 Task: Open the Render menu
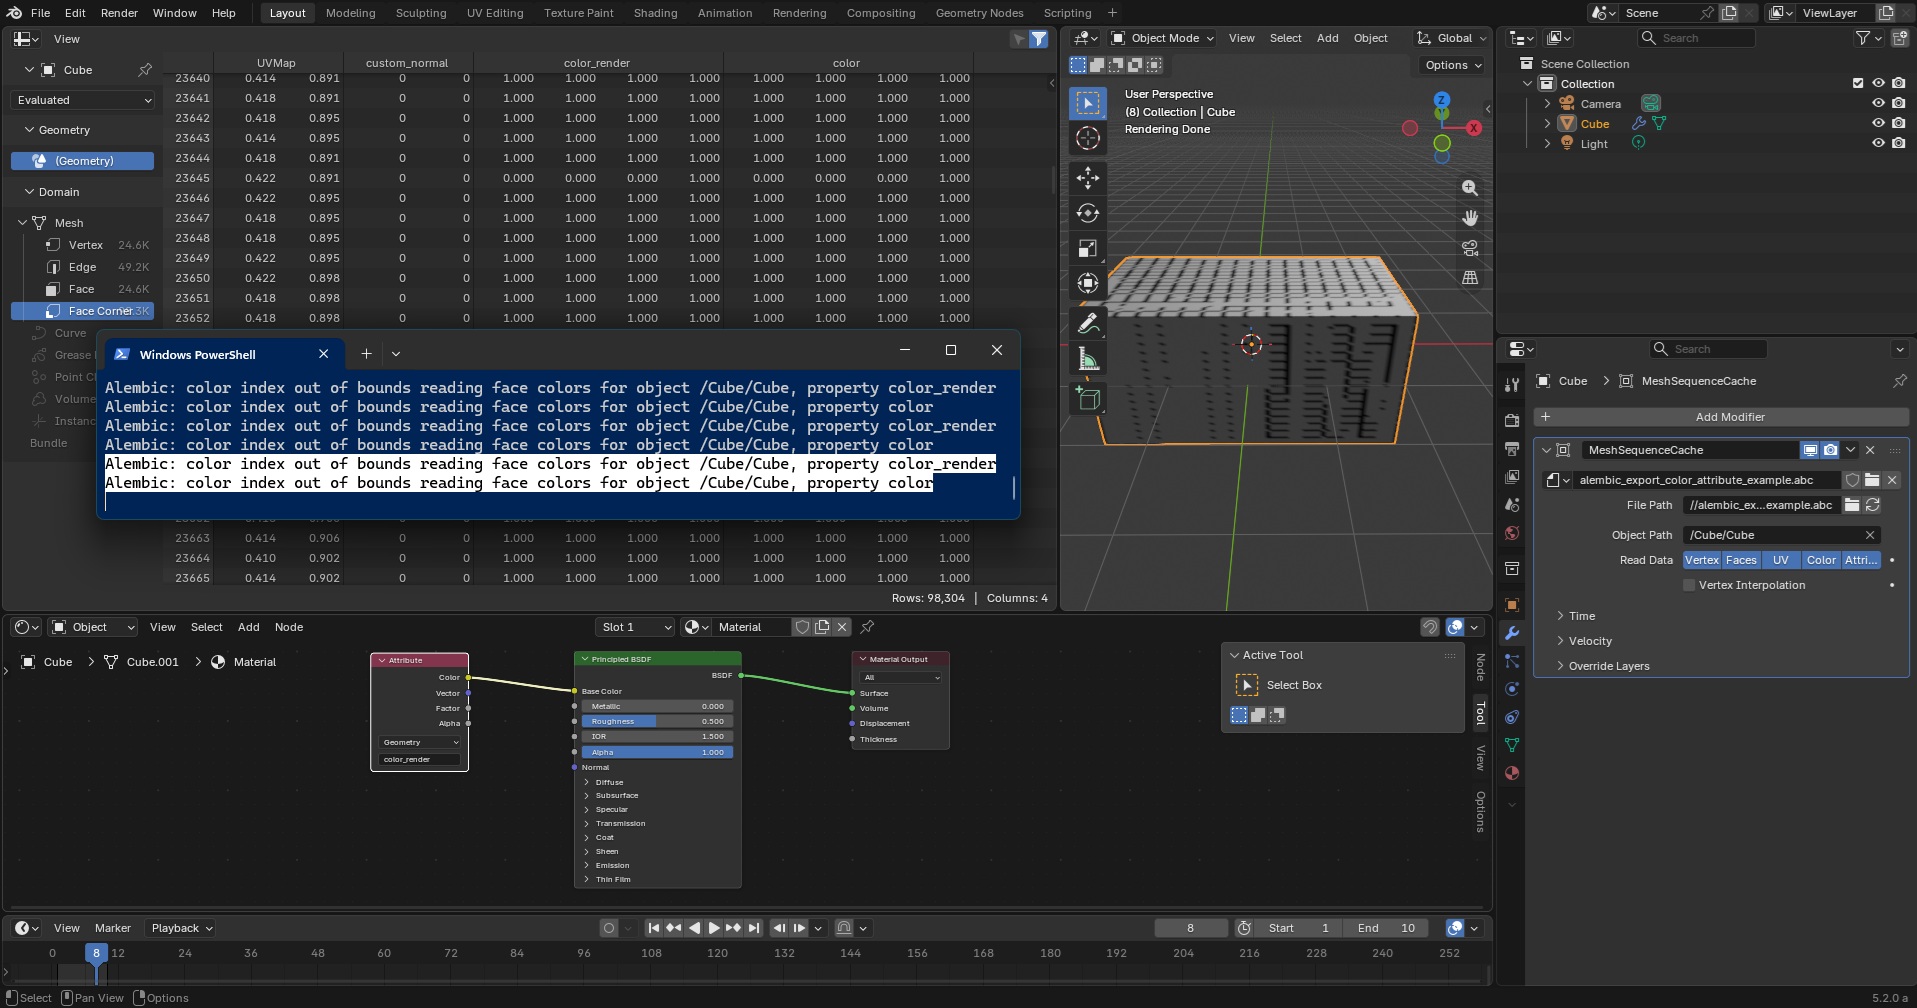click(x=119, y=13)
